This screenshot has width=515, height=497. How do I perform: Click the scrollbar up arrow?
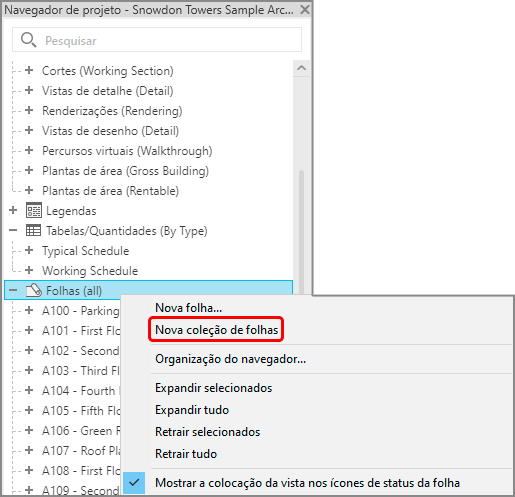301,68
